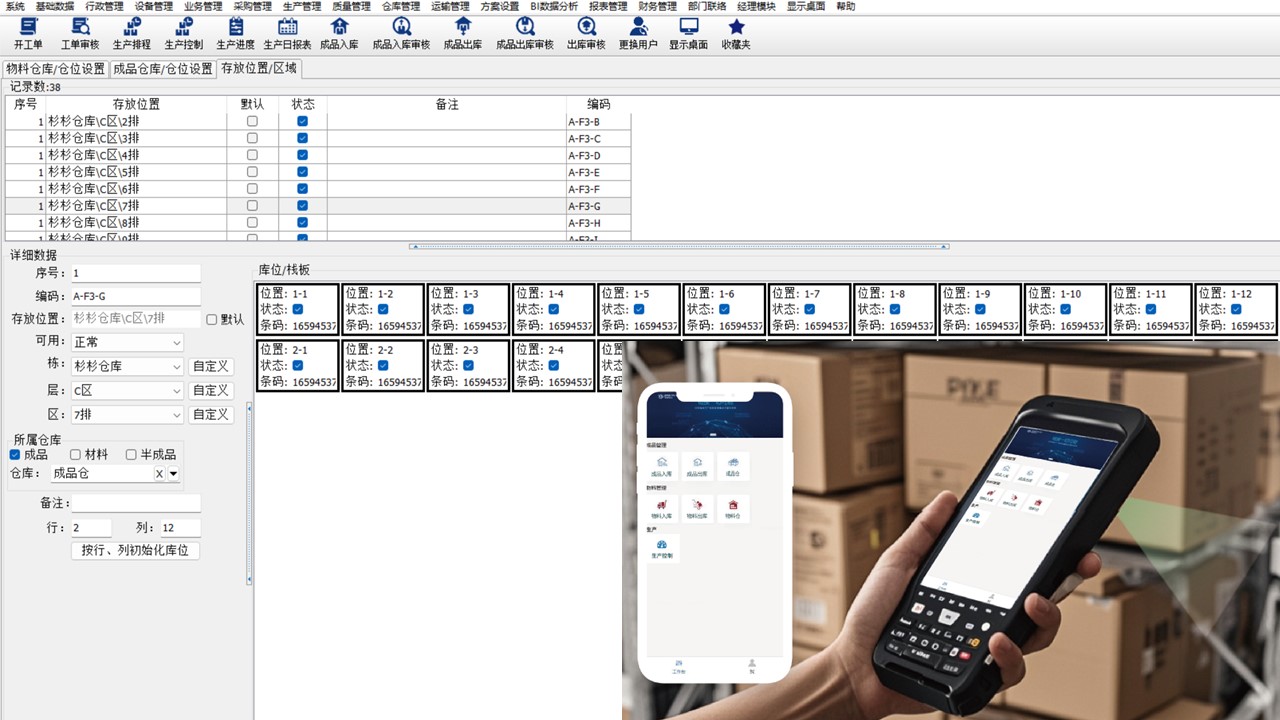This screenshot has width=1280, height=720.
Task: Click the 显示桌面 monitor icon
Action: click(688, 32)
